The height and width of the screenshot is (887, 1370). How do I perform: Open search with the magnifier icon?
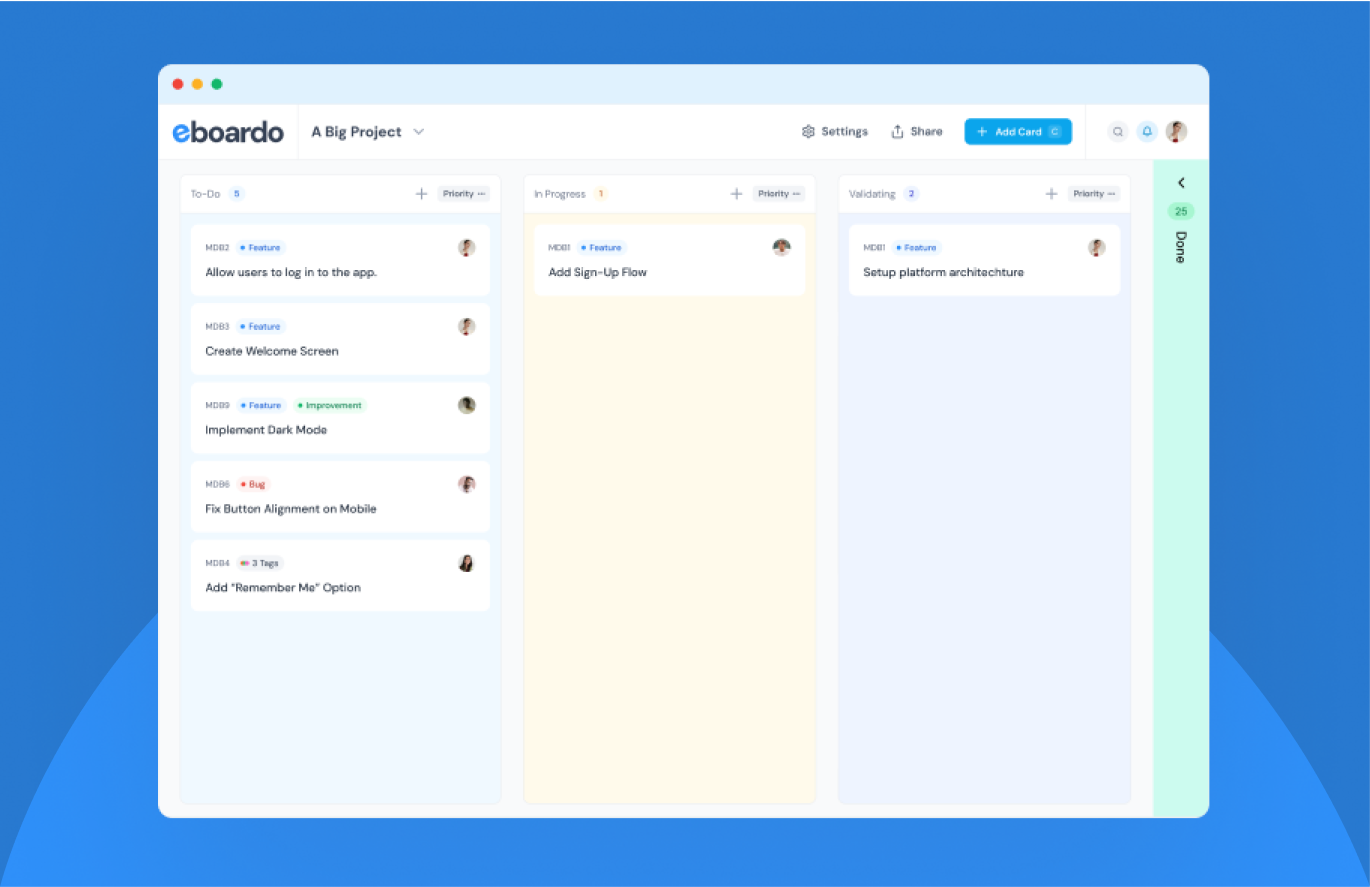click(1118, 132)
